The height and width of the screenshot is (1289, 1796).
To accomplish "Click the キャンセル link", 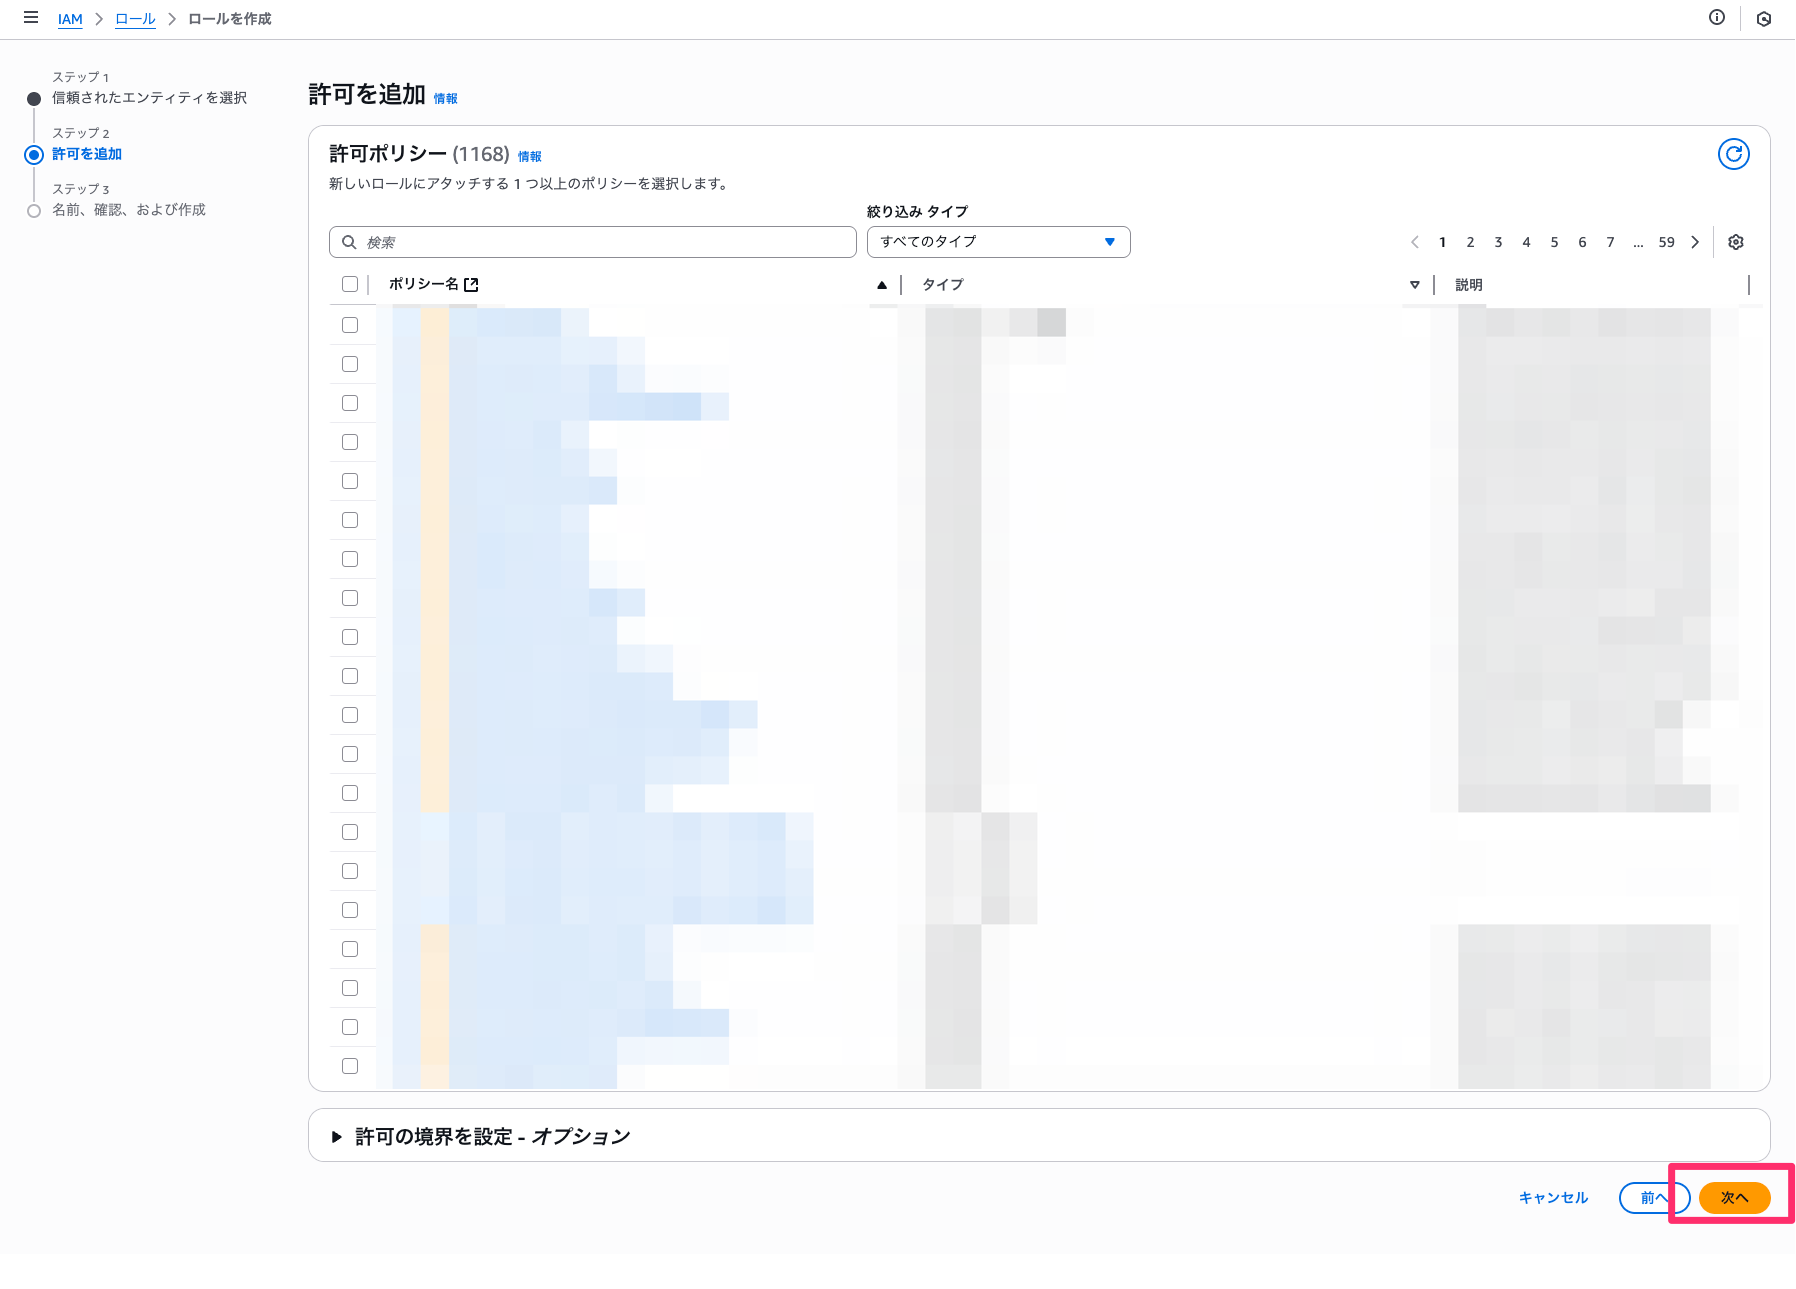I will pos(1552,1197).
